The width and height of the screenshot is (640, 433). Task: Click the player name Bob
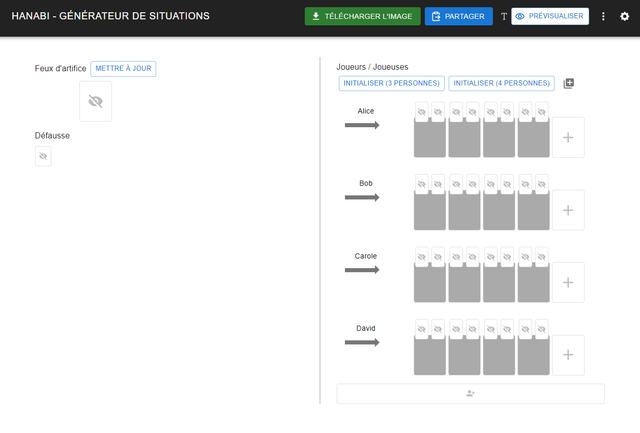pyautogui.click(x=366, y=183)
